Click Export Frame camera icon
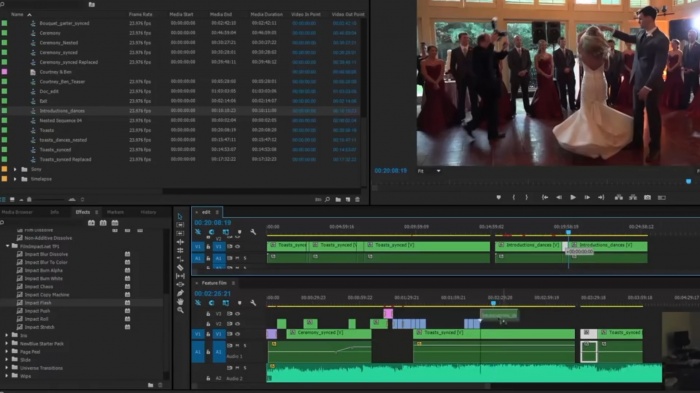 [647, 197]
